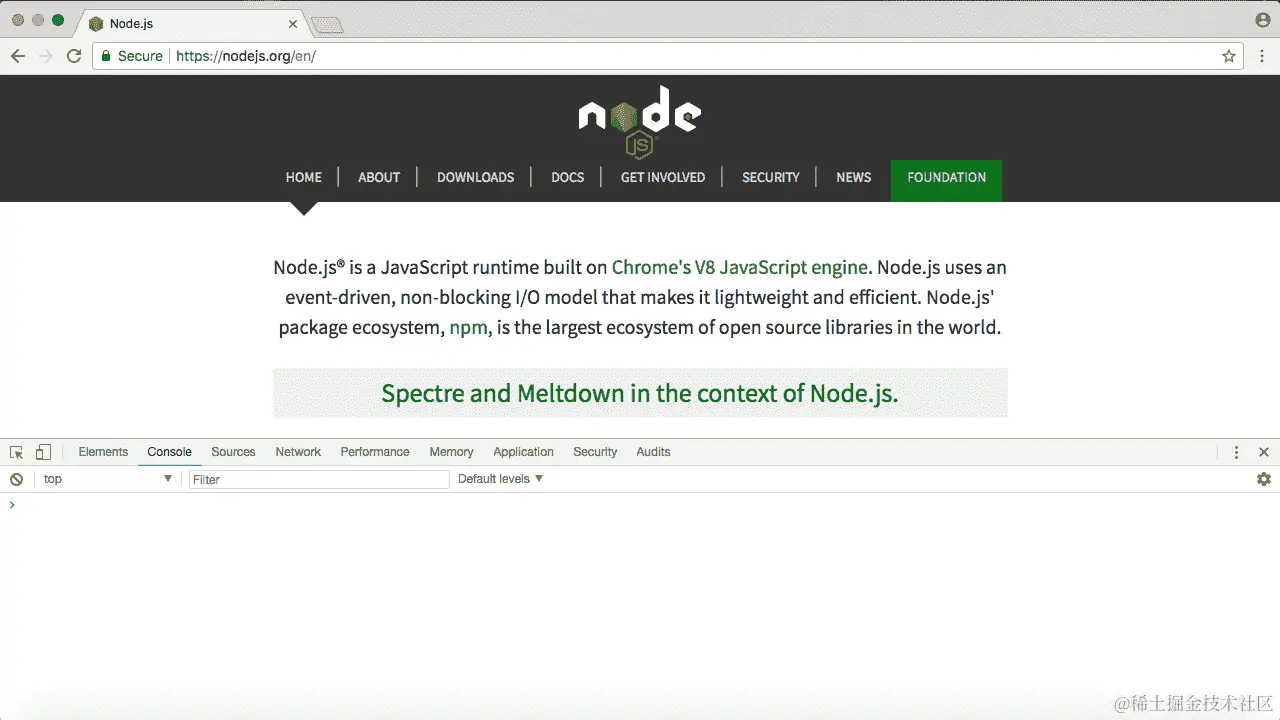Open the top execution context dropdown
This screenshot has width=1280, height=720.
coord(107,479)
